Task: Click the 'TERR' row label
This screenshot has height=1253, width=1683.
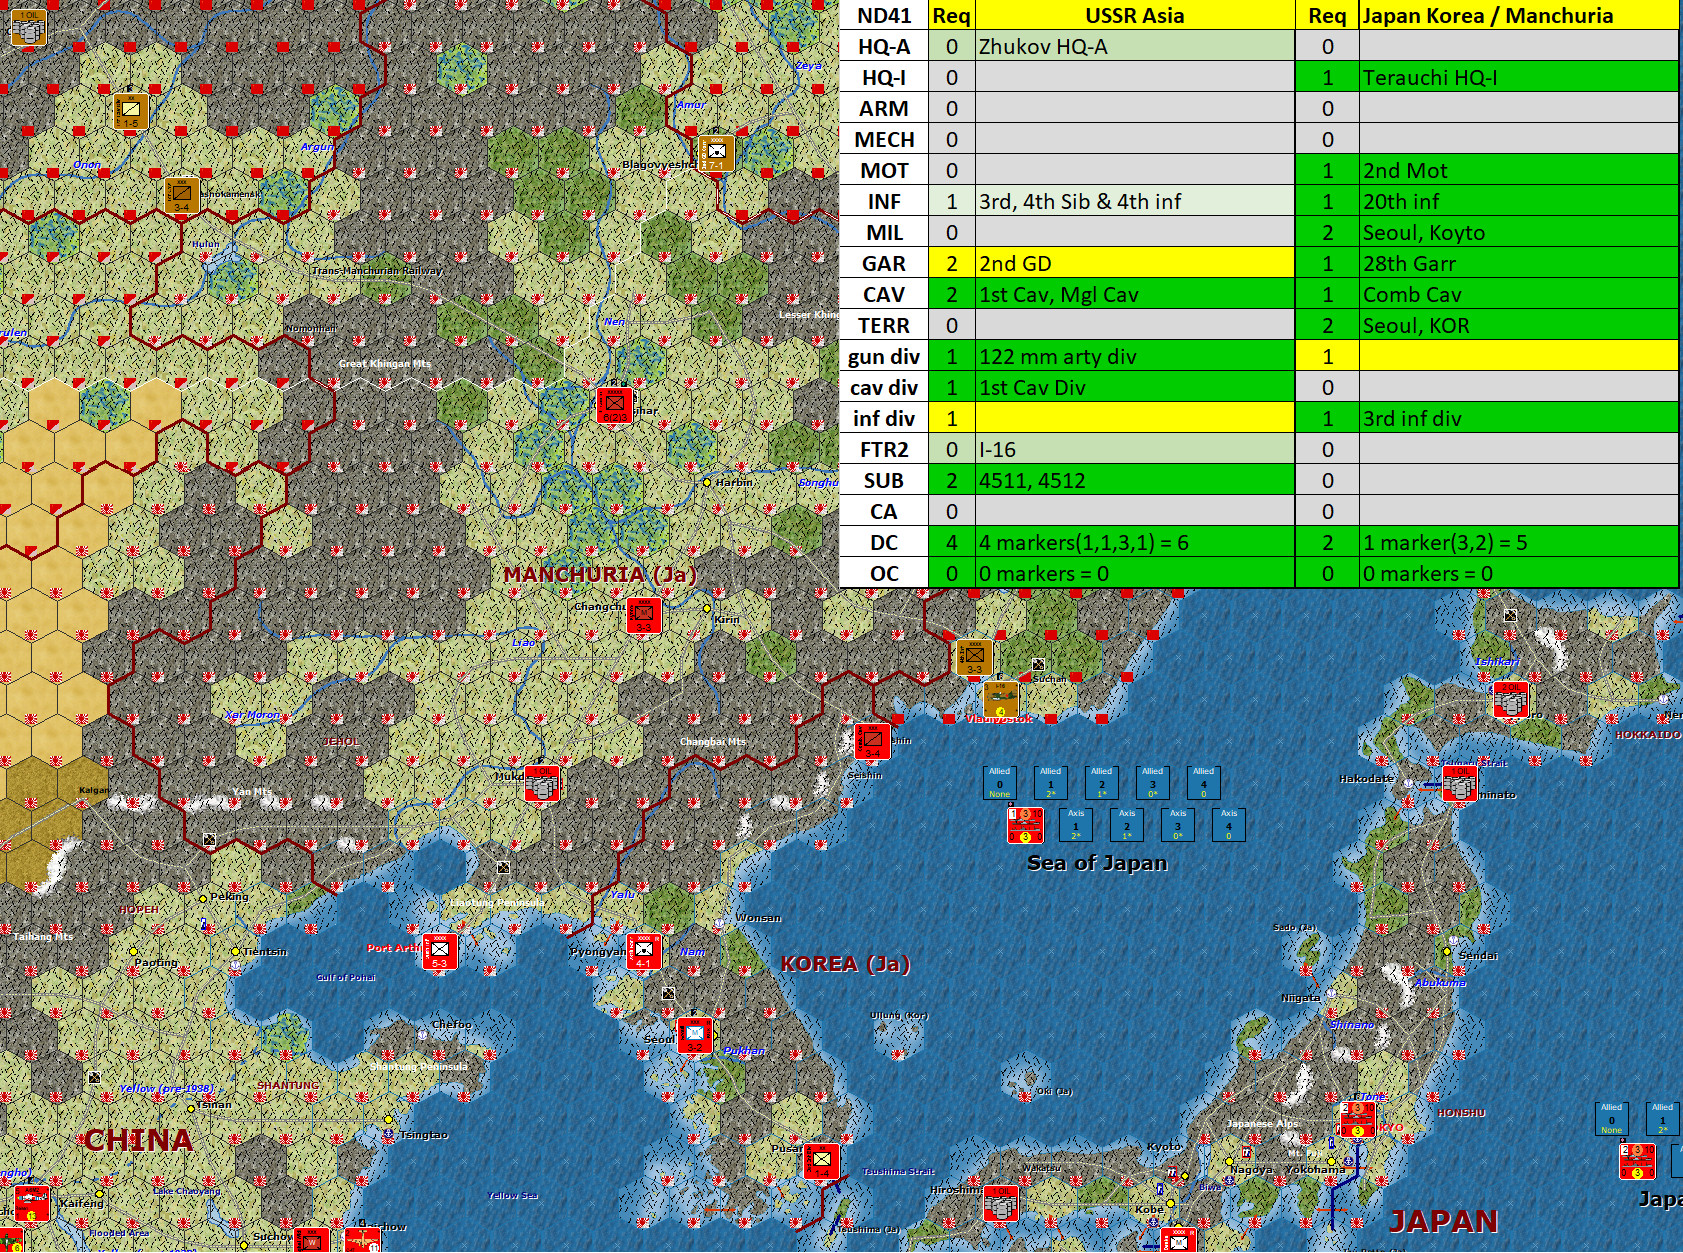Action: 884,325
